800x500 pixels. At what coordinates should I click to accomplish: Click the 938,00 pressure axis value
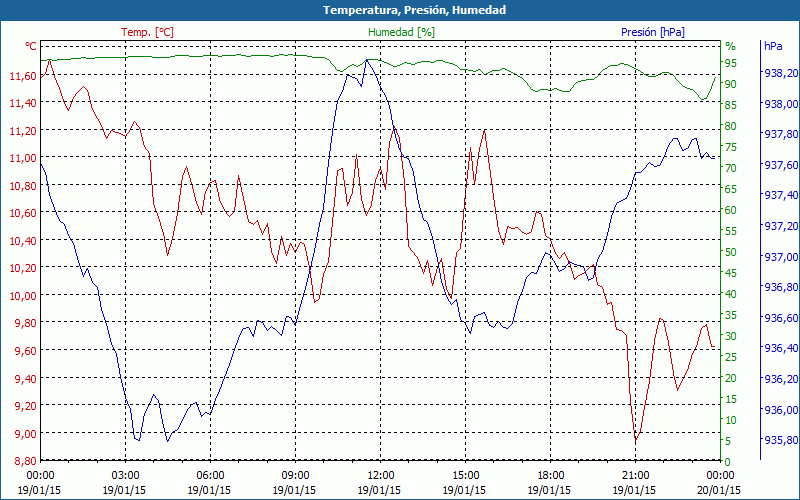click(781, 104)
